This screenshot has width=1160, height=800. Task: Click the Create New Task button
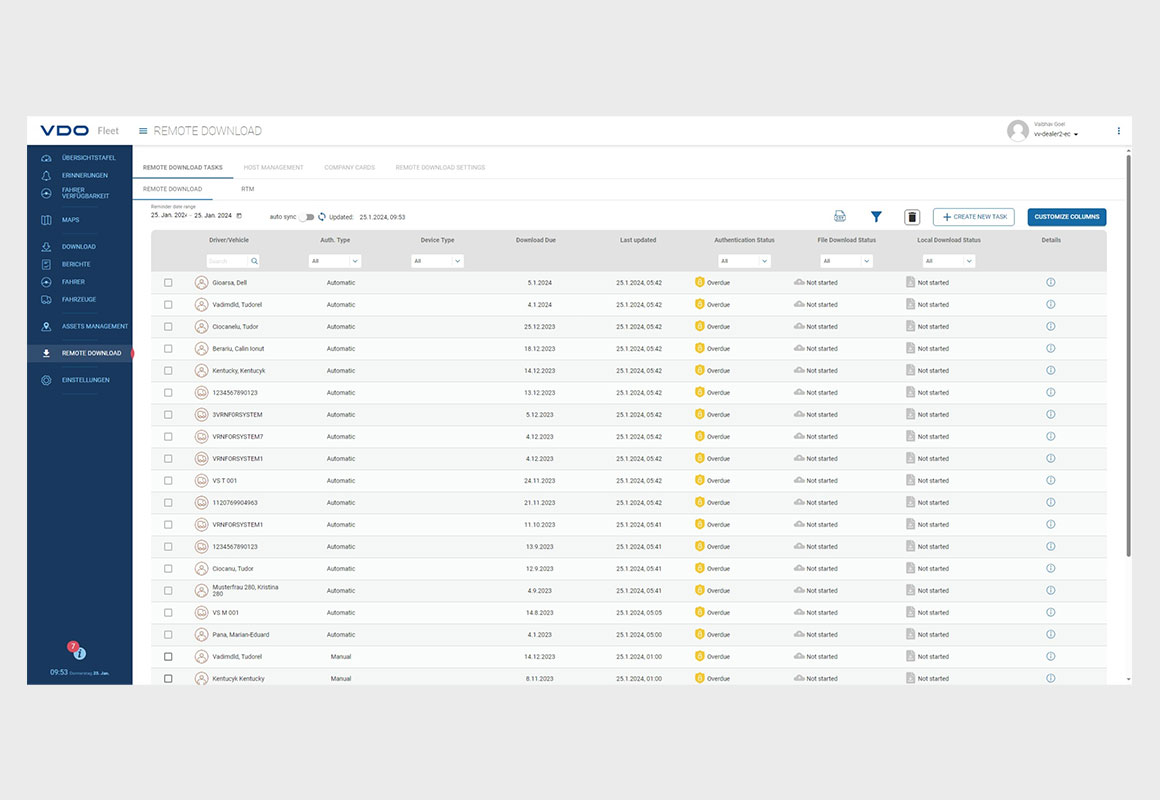973,217
